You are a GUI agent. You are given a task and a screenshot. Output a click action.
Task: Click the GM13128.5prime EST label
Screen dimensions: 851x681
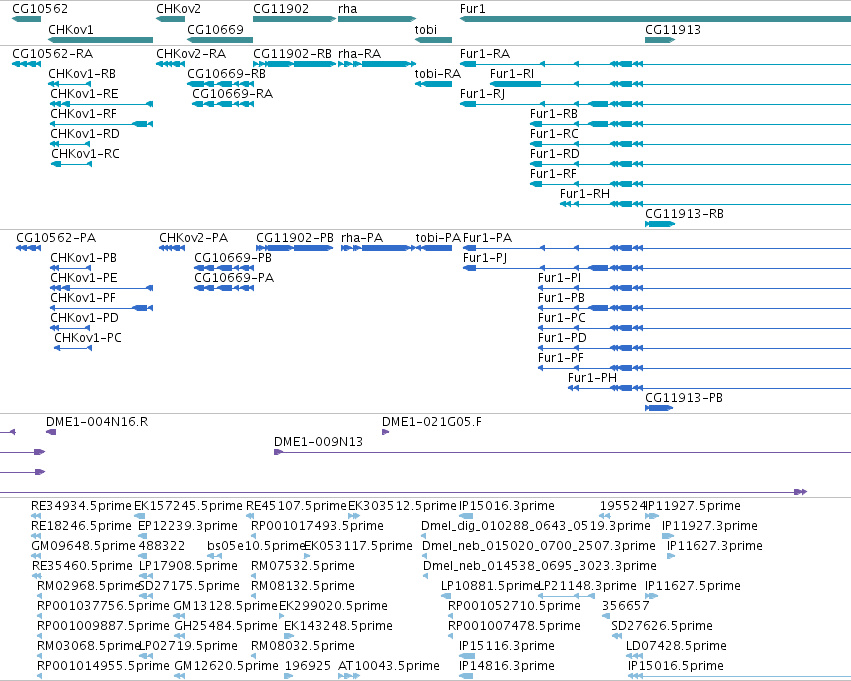pos(225,606)
